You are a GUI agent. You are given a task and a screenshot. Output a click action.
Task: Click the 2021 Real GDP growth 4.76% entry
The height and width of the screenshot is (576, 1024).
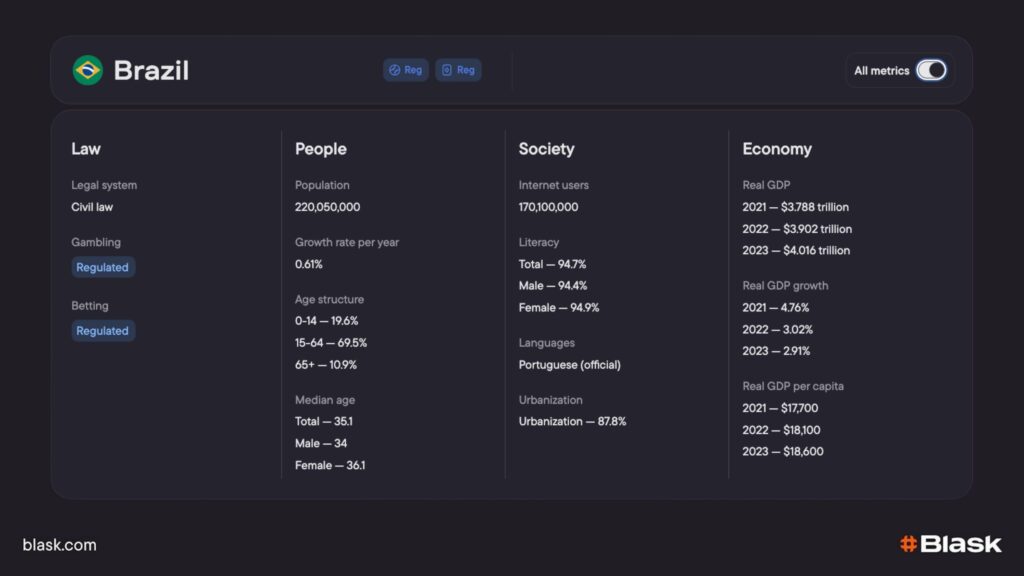[775, 307]
